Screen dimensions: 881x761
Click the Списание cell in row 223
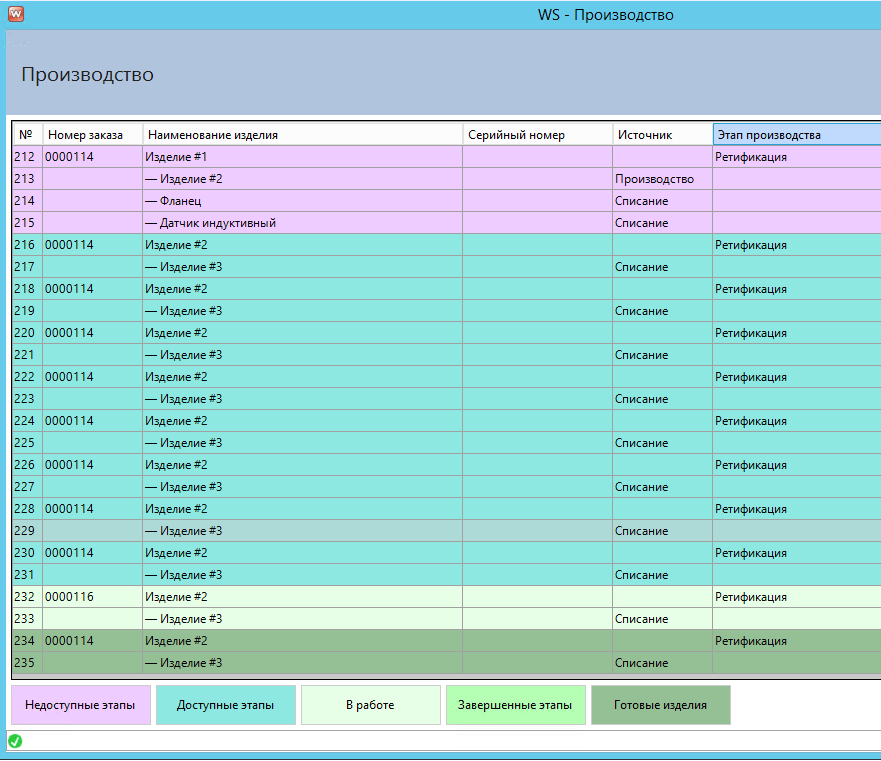[x=663, y=399]
